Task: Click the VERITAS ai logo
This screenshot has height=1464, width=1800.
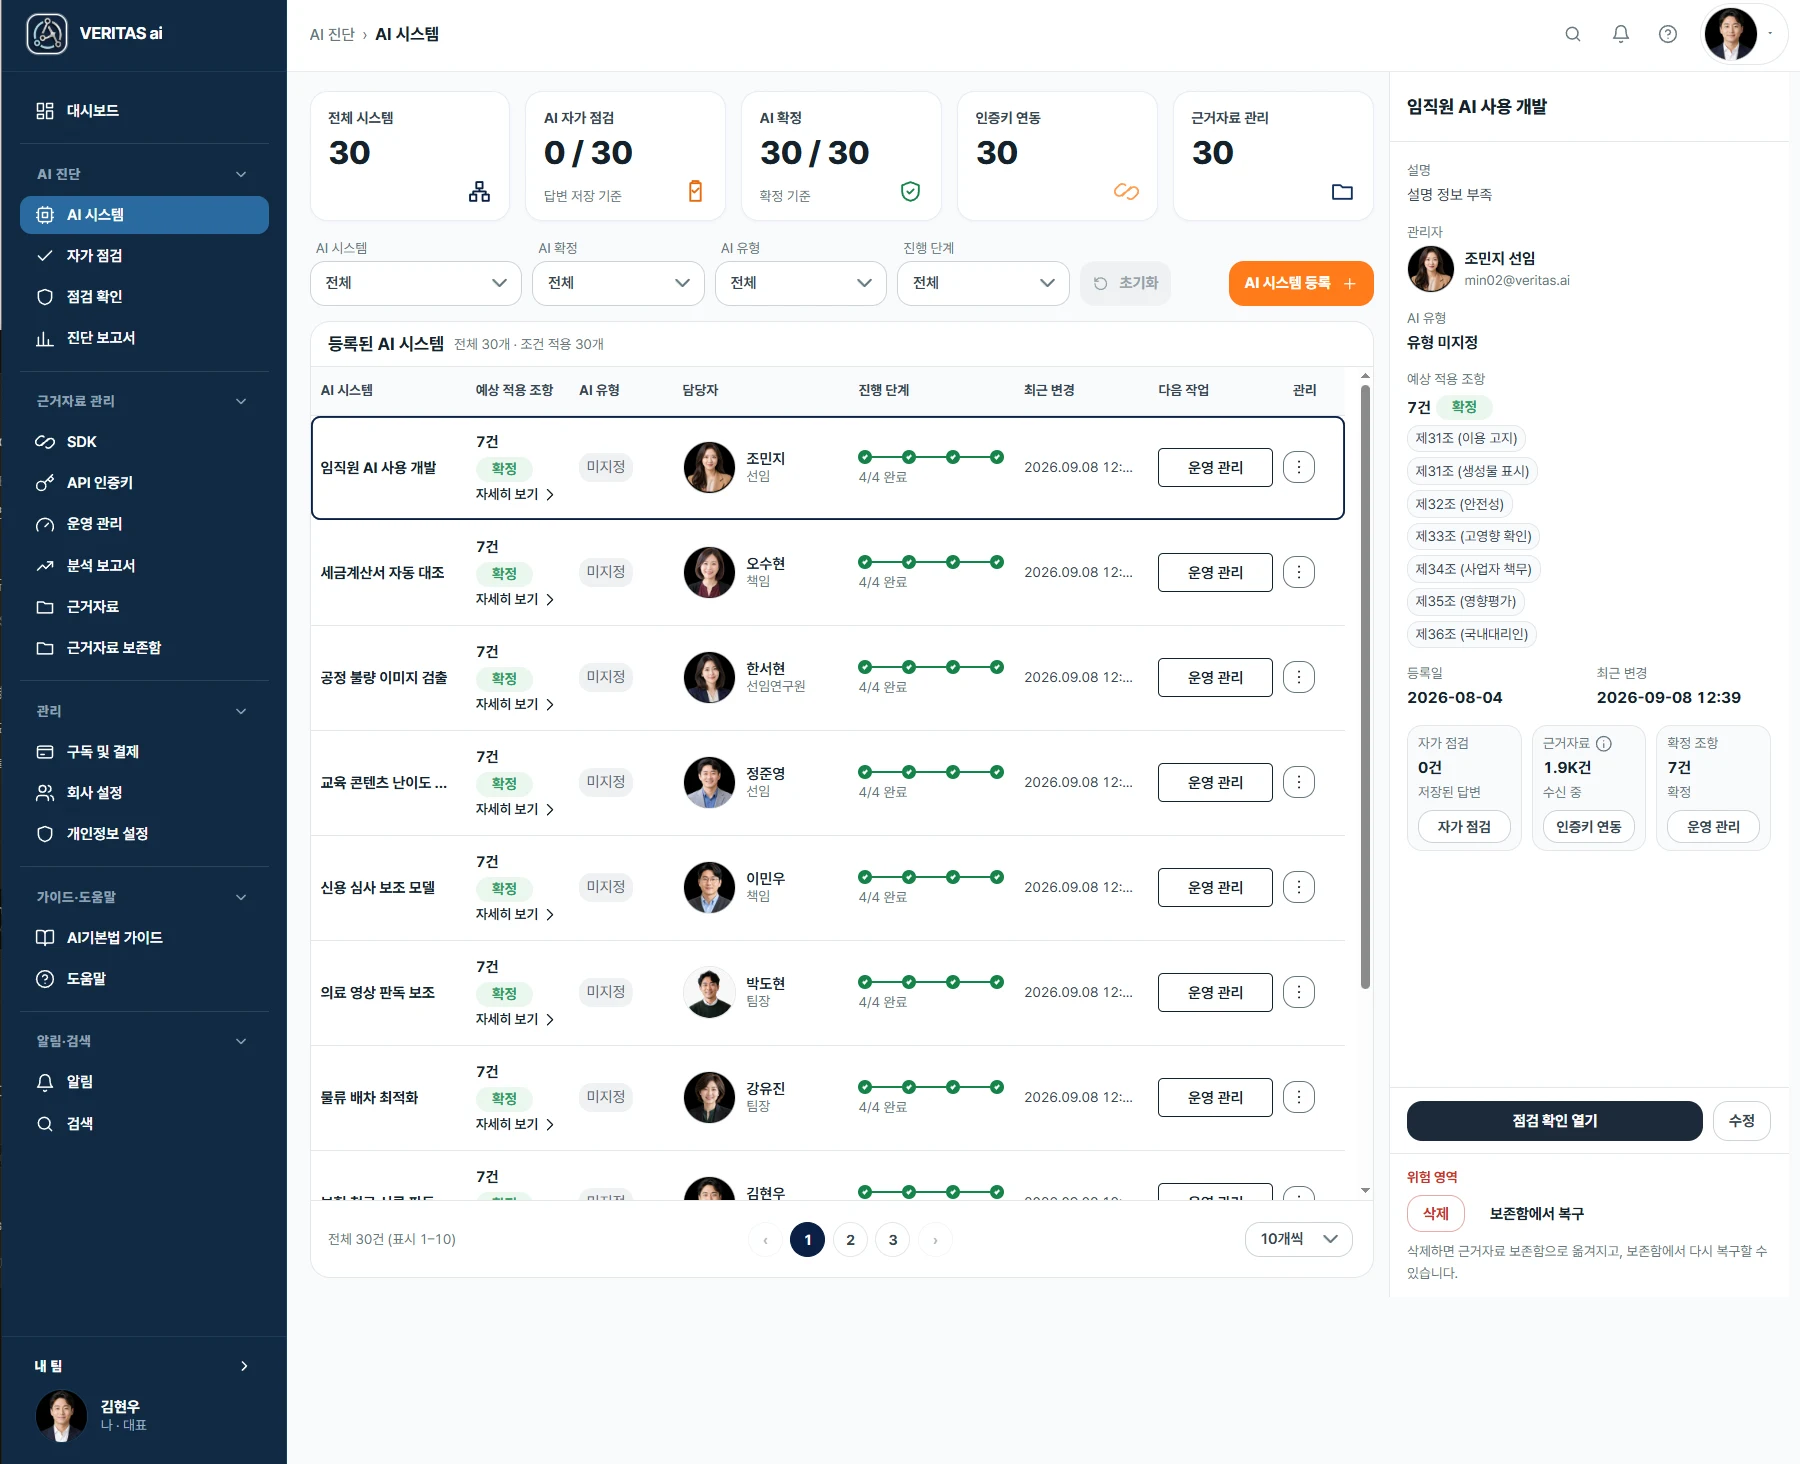Action: click(95, 34)
